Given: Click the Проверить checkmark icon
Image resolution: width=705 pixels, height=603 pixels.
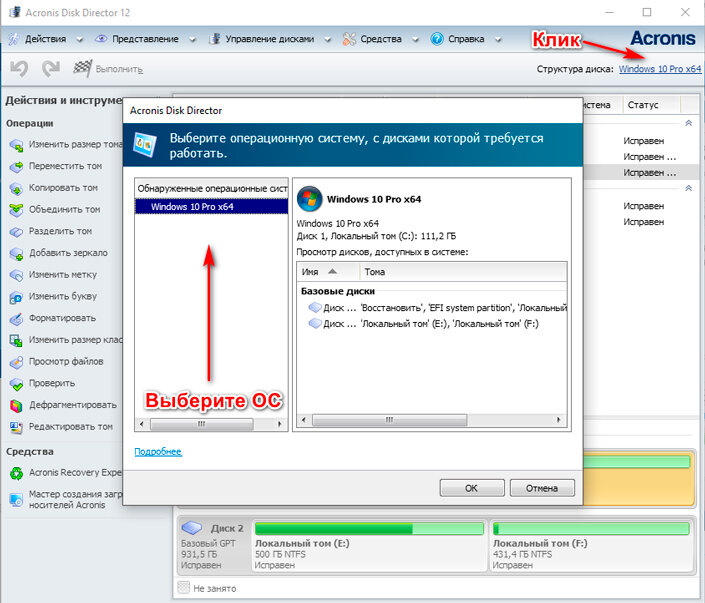Looking at the screenshot, I should pos(16,384).
